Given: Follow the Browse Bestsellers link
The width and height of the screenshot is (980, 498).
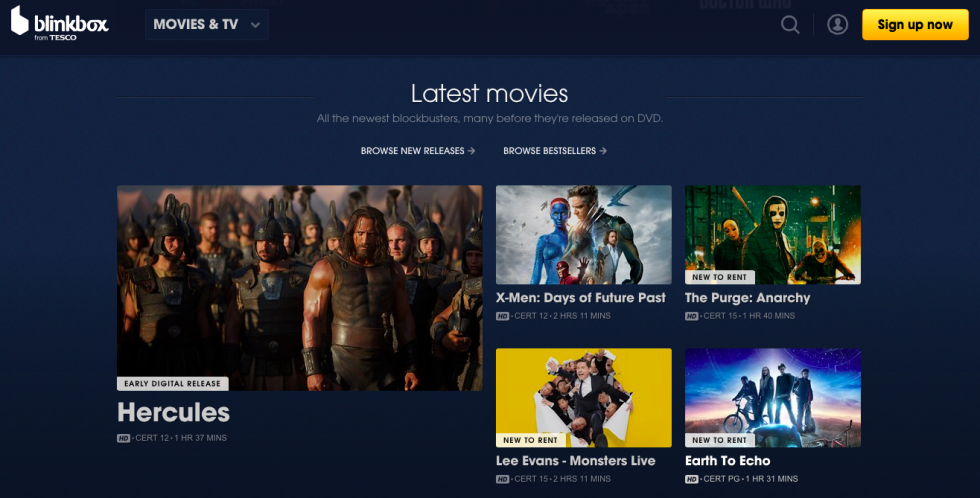Looking at the screenshot, I should (x=554, y=151).
